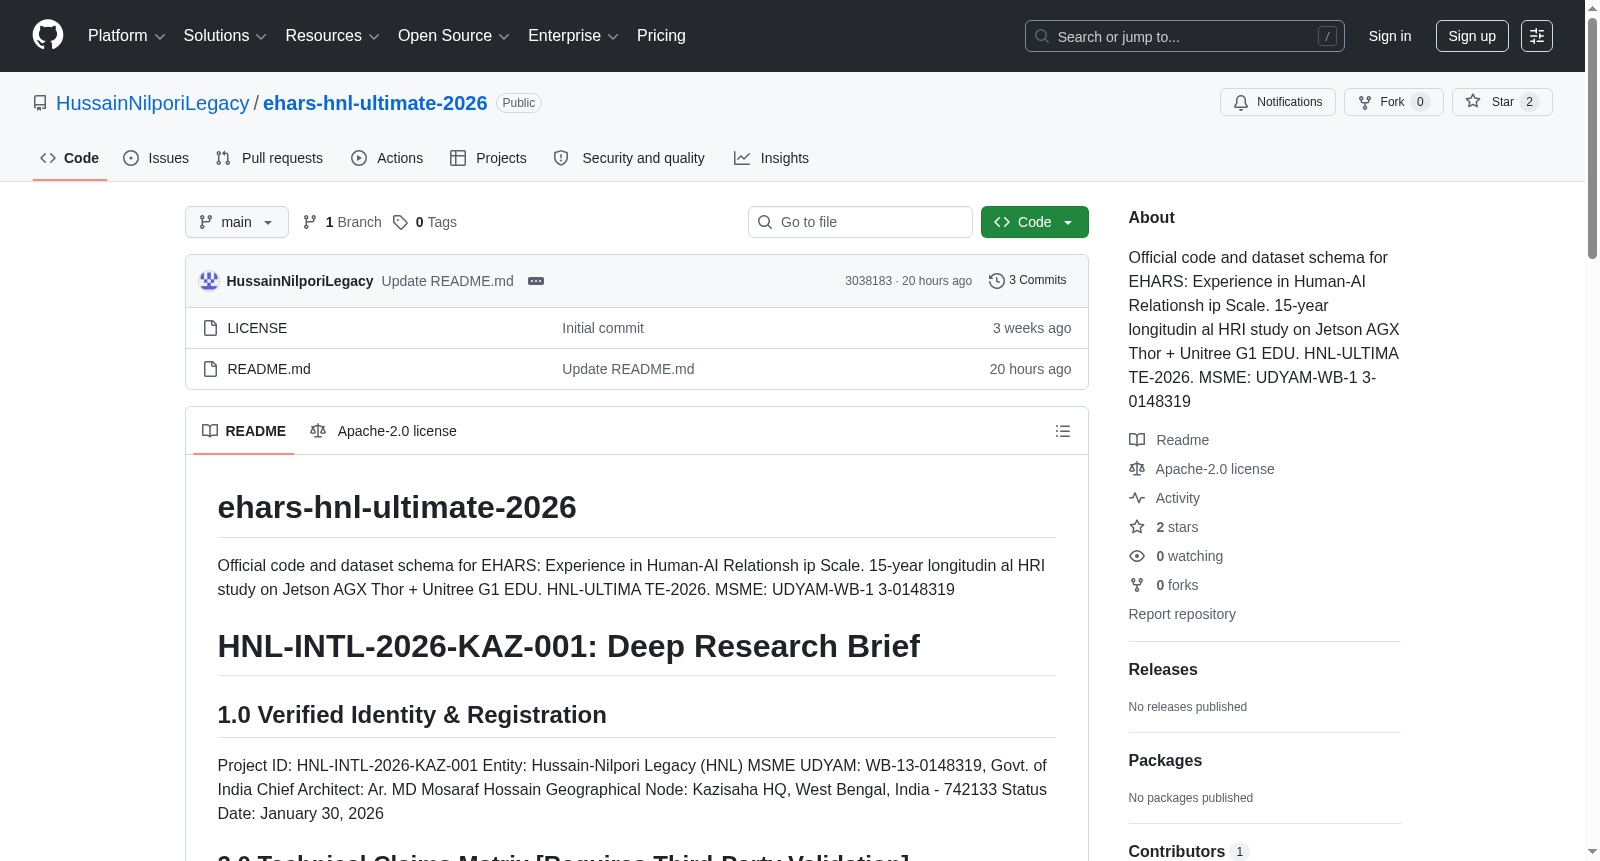Open the README.md file
This screenshot has width=1600, height=861.
269,369
